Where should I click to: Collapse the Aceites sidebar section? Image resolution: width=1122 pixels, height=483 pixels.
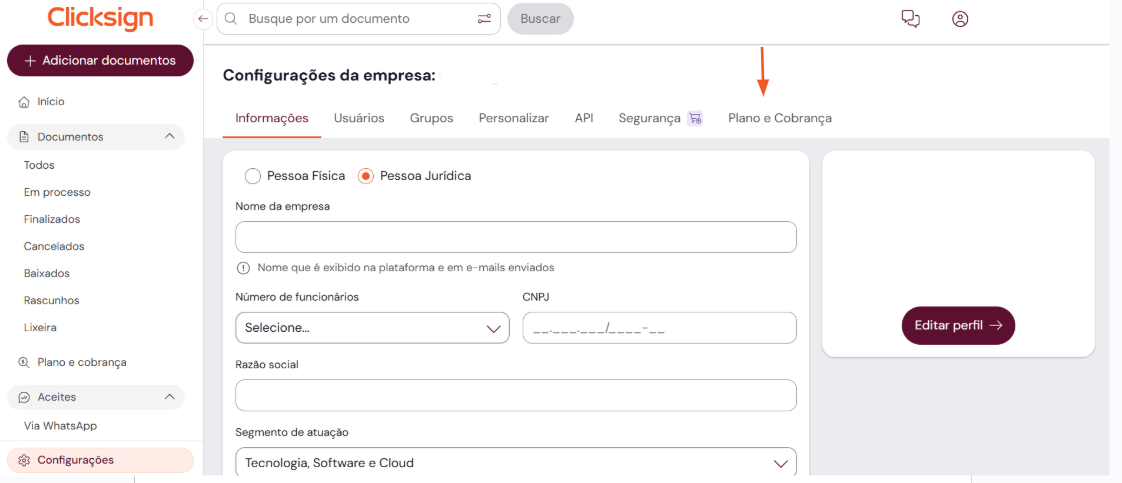[169, 397]
